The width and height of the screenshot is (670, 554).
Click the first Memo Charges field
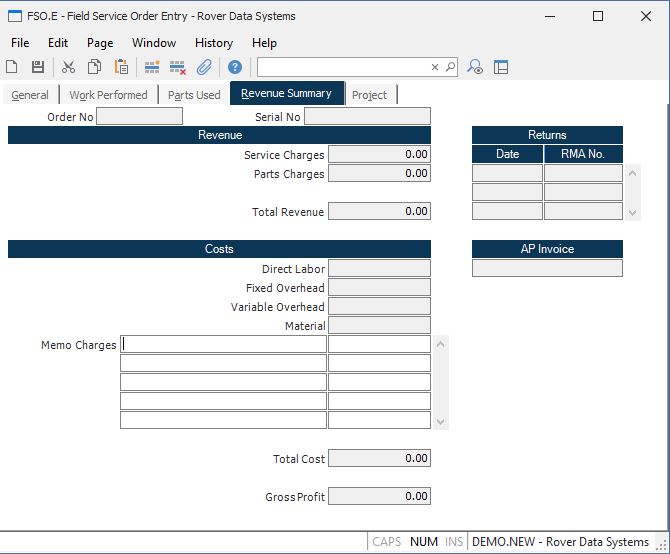(223, 344)
